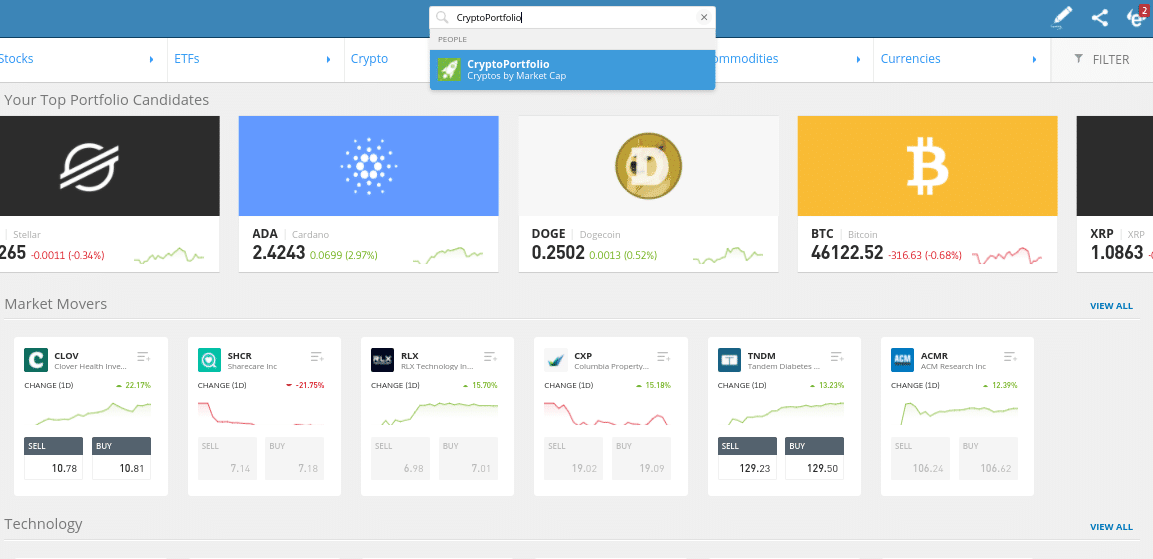Click SELL 10.78 on CLOV
1153x559 pixels.
54,458
